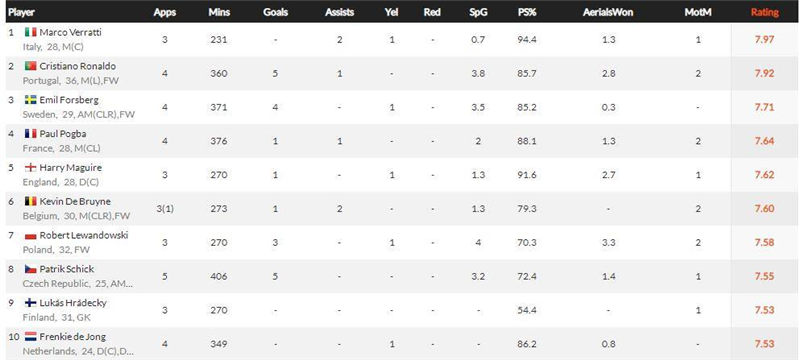Click Netherlands flag icon beside Frenkie de Jong
The width and height of the screenshot is (800, 360).
(31, 337)
